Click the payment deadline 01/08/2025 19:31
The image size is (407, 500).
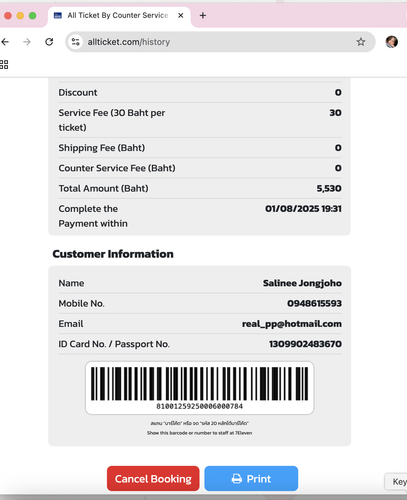(303, 209)
